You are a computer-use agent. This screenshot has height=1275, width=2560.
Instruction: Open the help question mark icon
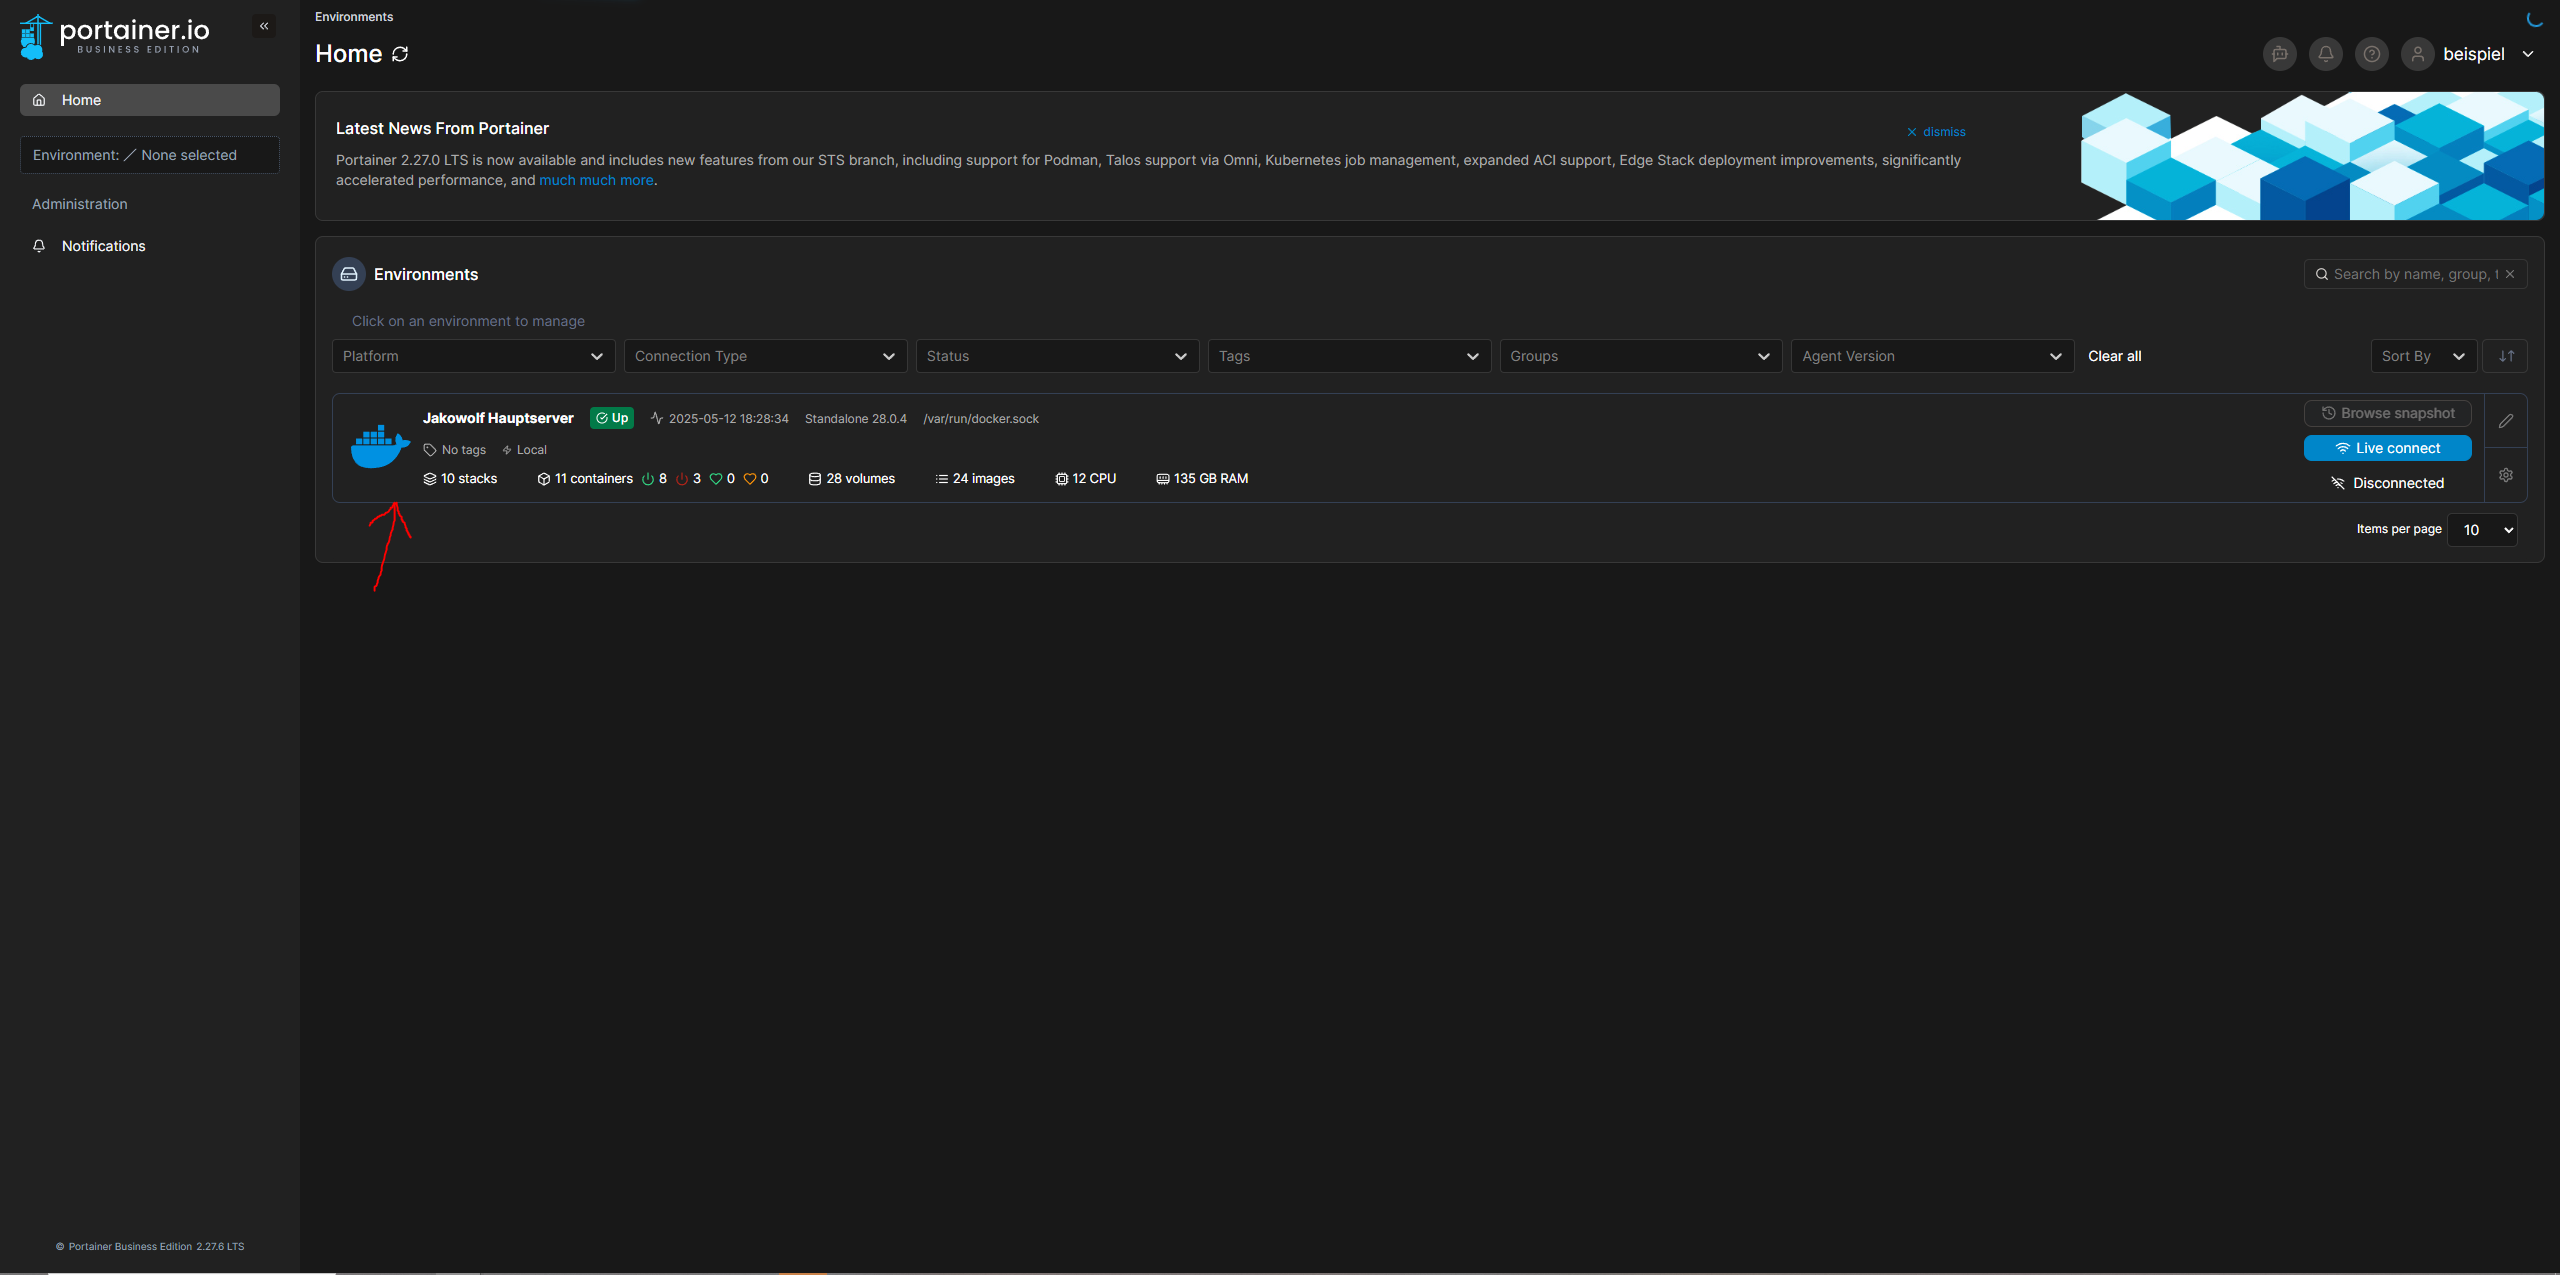click(2371, 54)
